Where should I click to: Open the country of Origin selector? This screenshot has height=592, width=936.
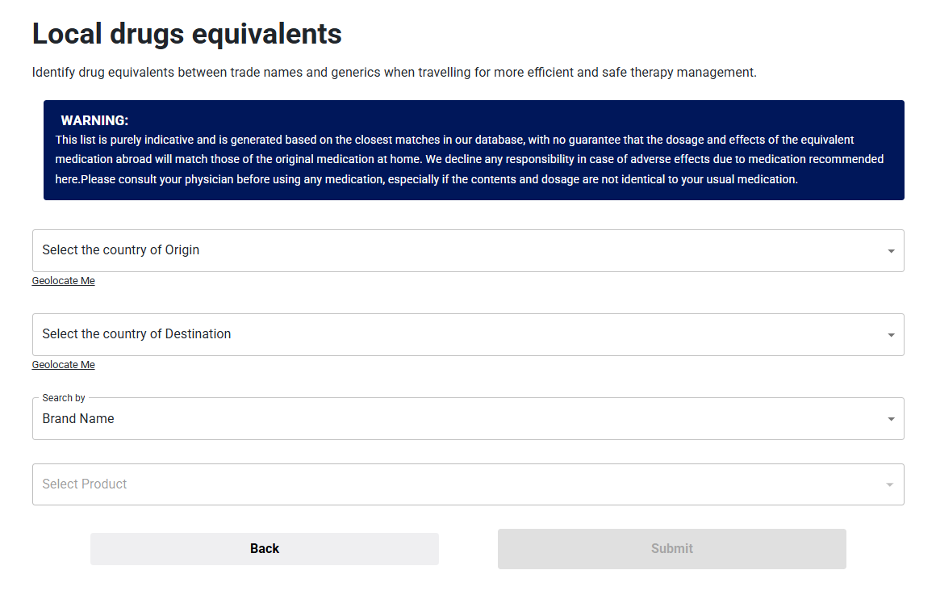click(x=468, y=251)
